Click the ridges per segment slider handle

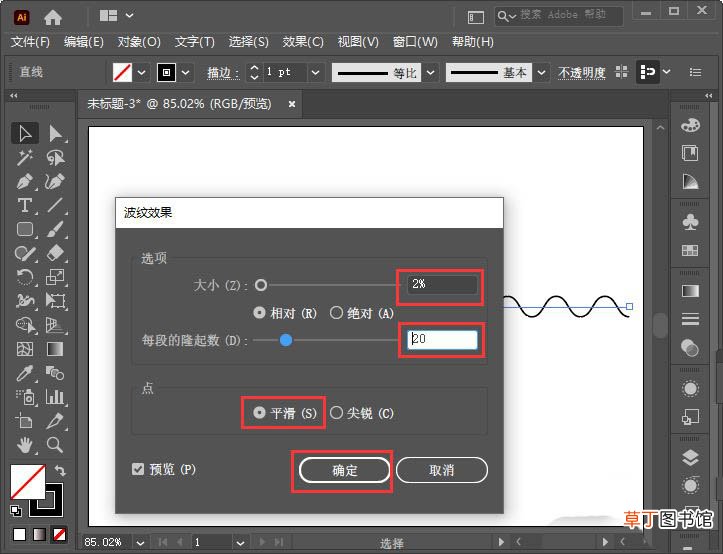[286, 340]
